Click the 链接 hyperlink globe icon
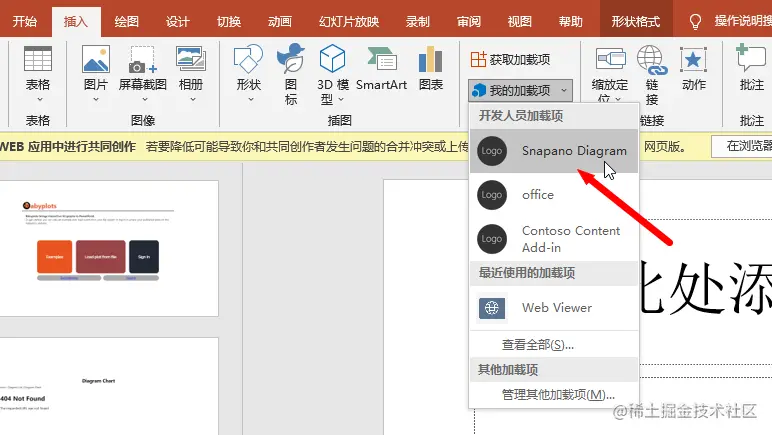 tap(652, 59)
